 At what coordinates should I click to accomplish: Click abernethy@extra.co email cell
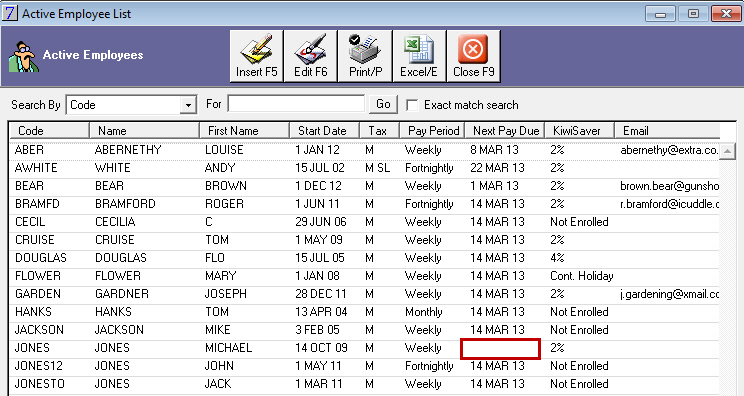point(670,150)
